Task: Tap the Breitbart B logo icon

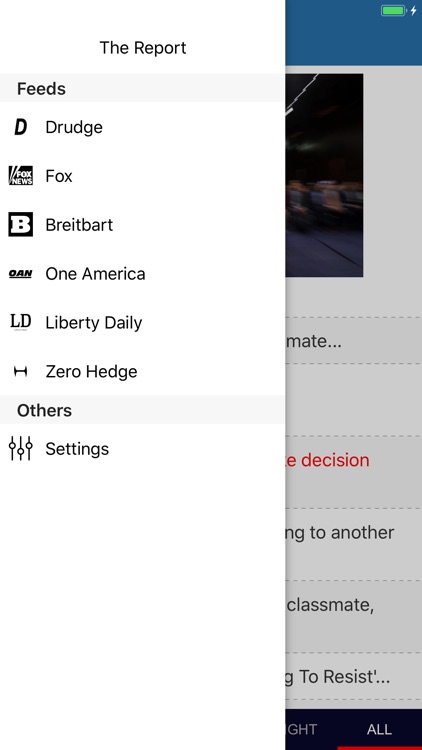Action: [x=21, y=225]
